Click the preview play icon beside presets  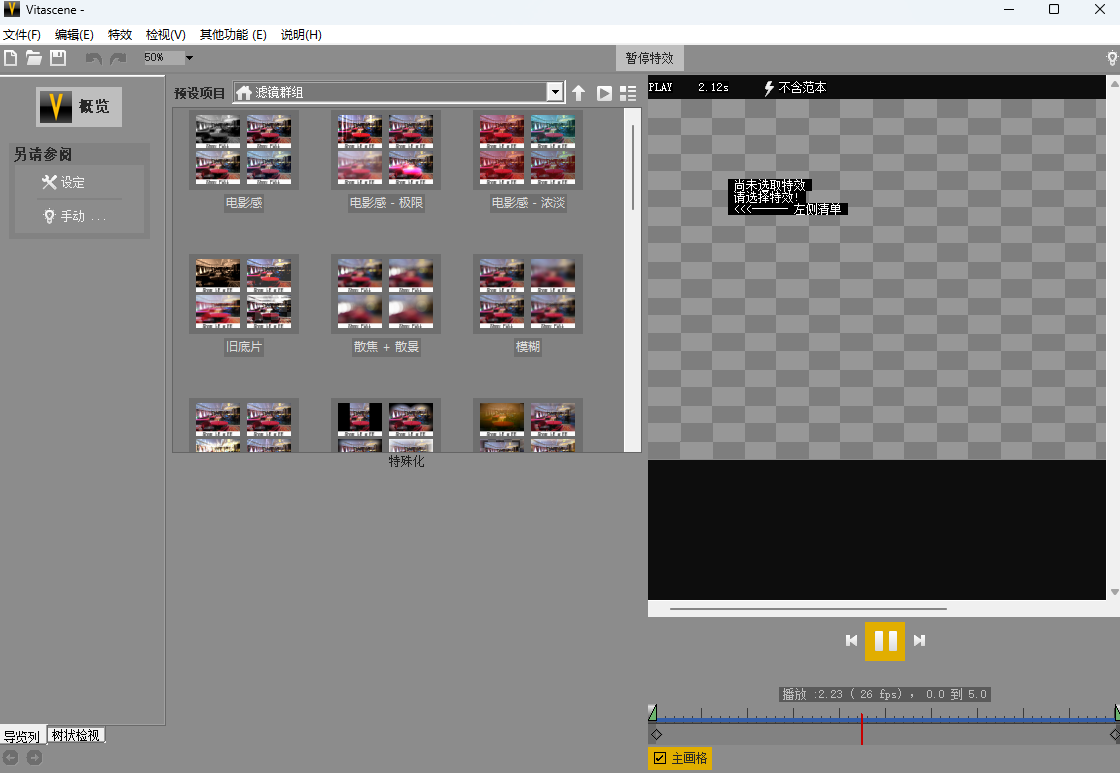point(604,94)
